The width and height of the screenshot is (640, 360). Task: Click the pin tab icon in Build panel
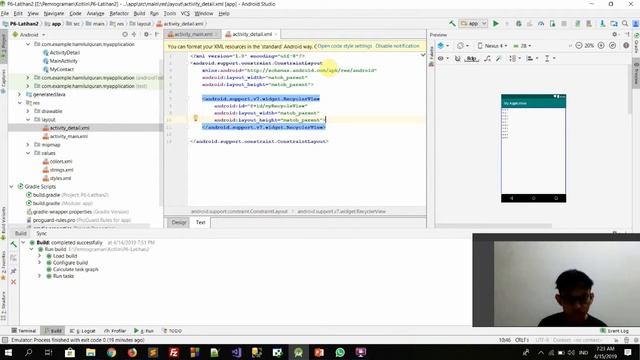click(x=13, y=271)
